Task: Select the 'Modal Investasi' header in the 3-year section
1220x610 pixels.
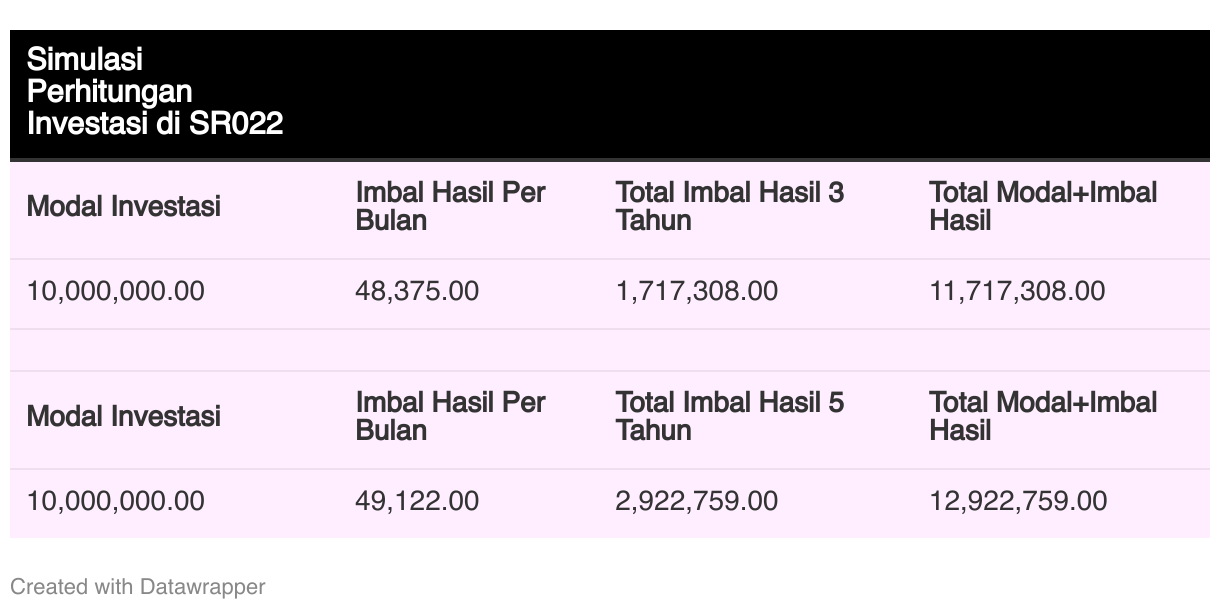Action: click(124, 207)
